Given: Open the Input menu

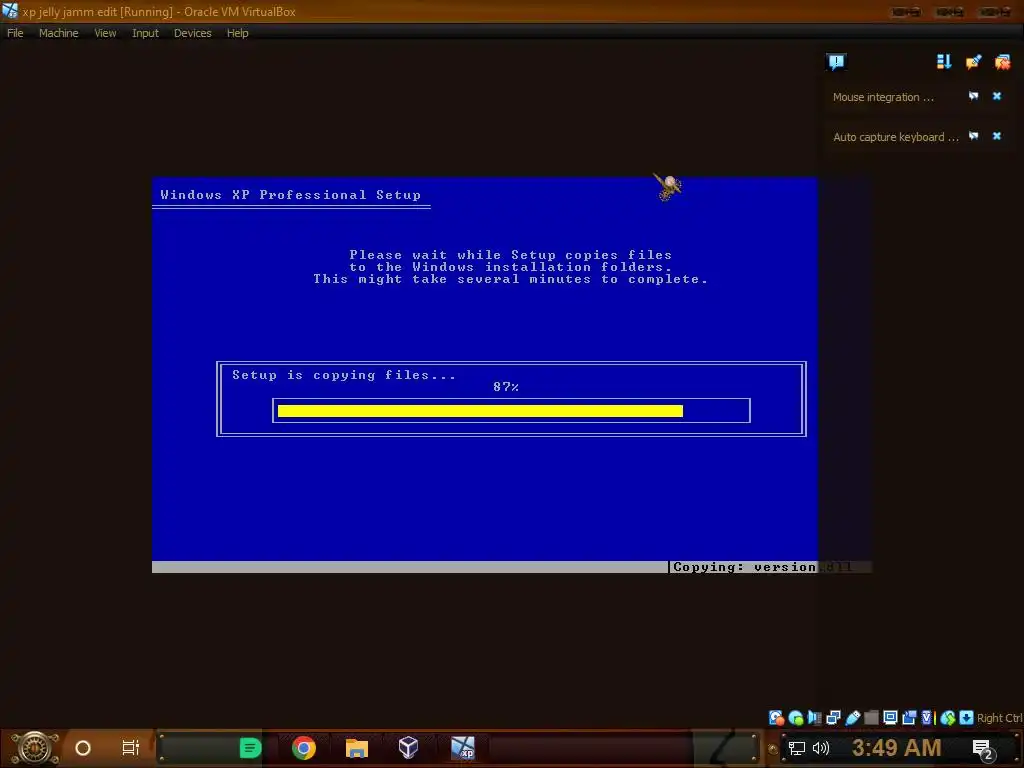Looking at the screenshot, I should (x=145, y=33).
